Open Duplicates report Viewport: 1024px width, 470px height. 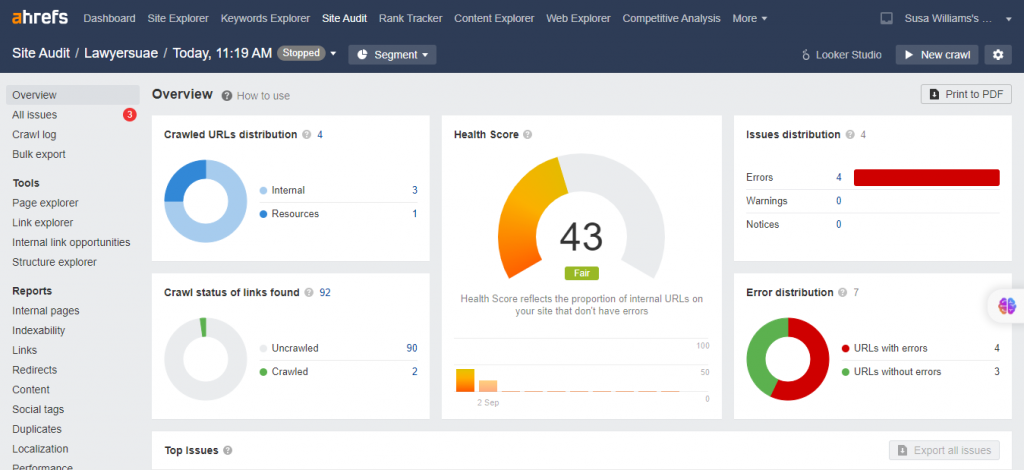point(37,429)
